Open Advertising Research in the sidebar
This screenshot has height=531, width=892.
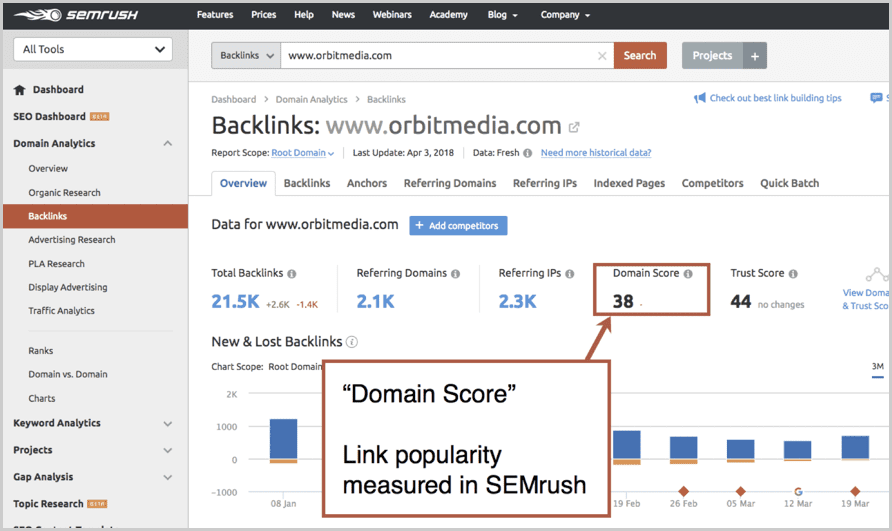coord(72,240)
